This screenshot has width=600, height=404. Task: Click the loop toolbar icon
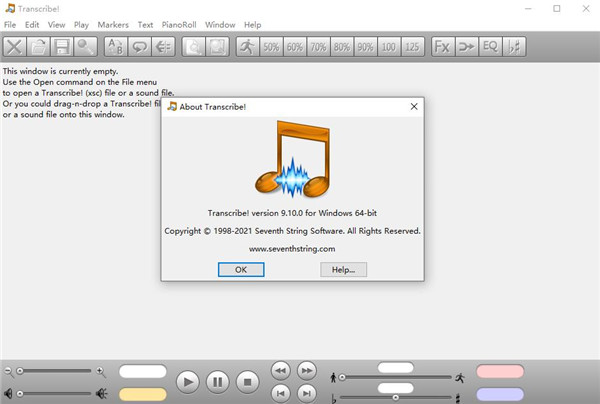click(x=140, y=47)
